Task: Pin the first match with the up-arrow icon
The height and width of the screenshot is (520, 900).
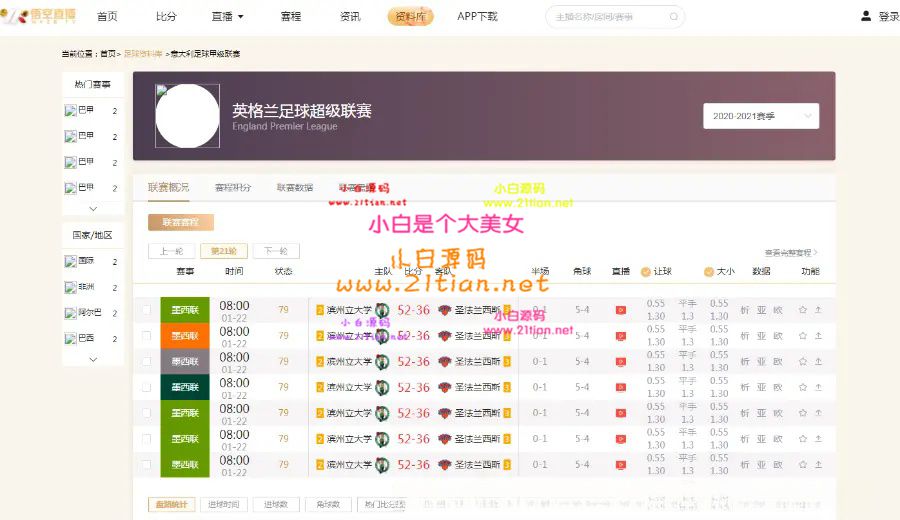Action: point(818,310)
